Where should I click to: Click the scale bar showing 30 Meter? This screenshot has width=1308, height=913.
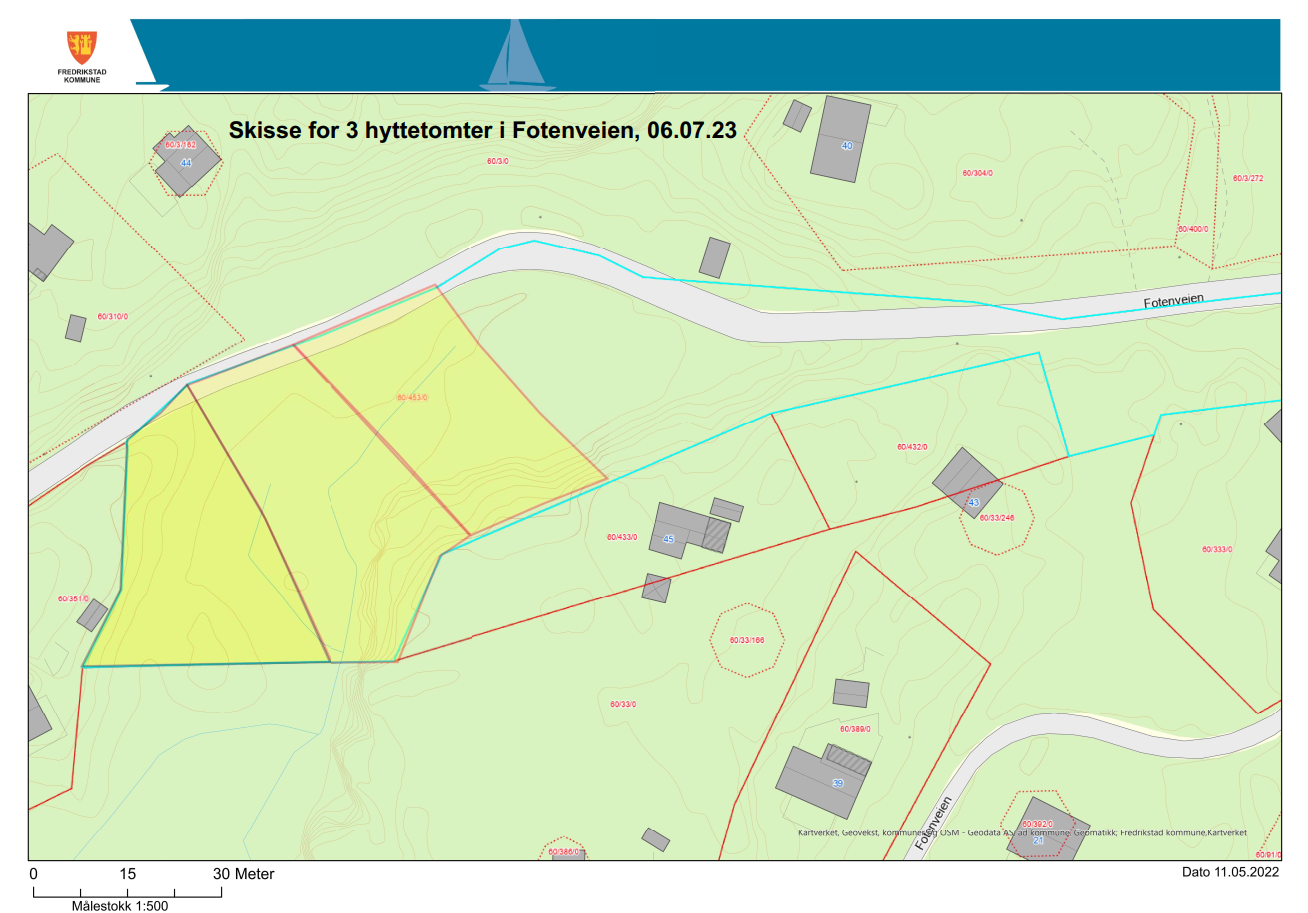127,887
